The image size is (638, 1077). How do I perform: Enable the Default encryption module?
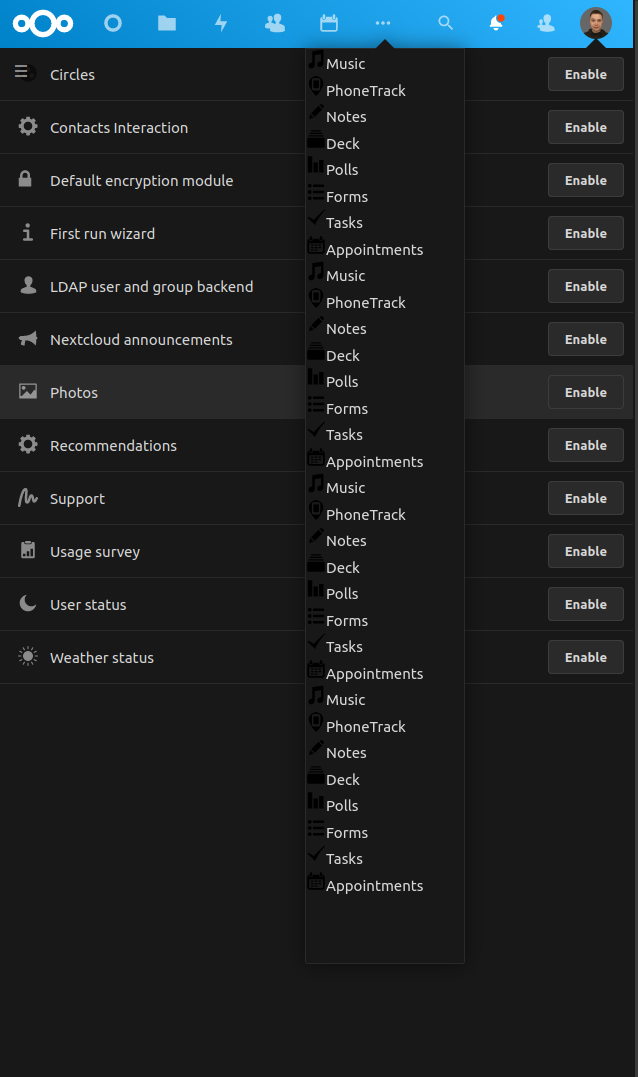point(585,180)
